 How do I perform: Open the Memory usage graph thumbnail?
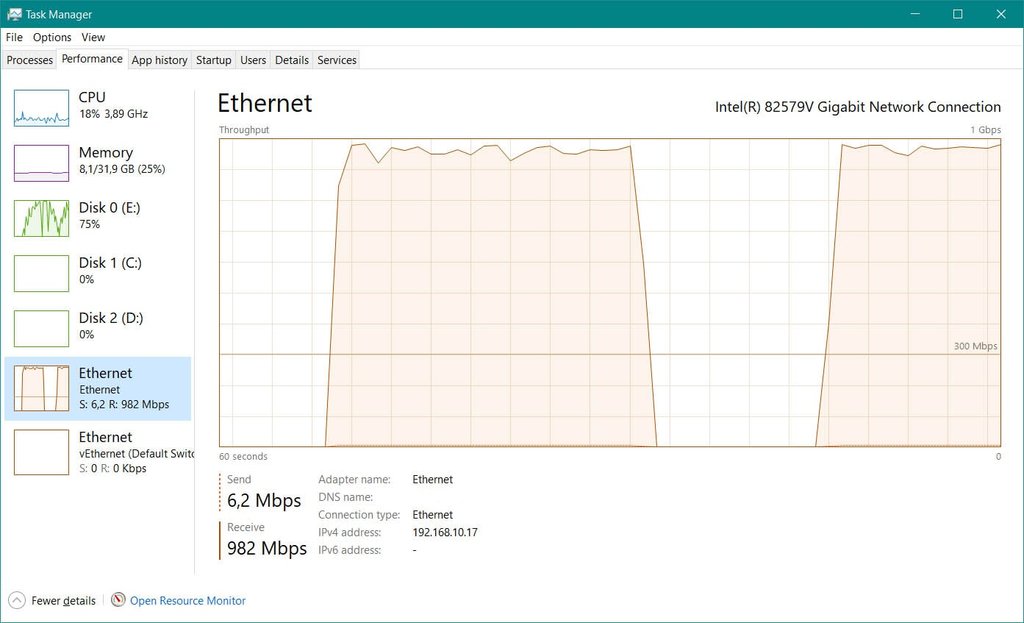(x=41, y=163)
